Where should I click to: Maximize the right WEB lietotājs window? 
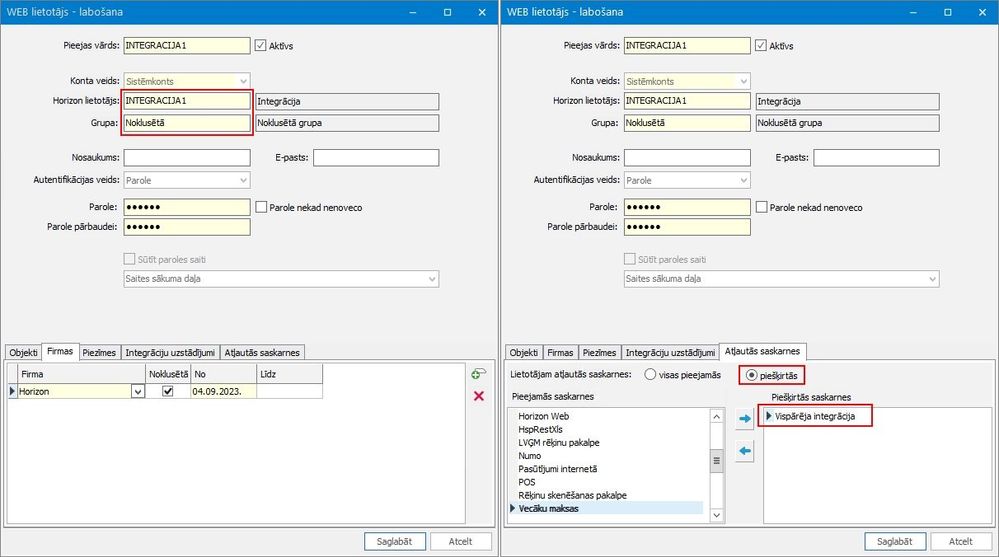[x=947, y=12]
